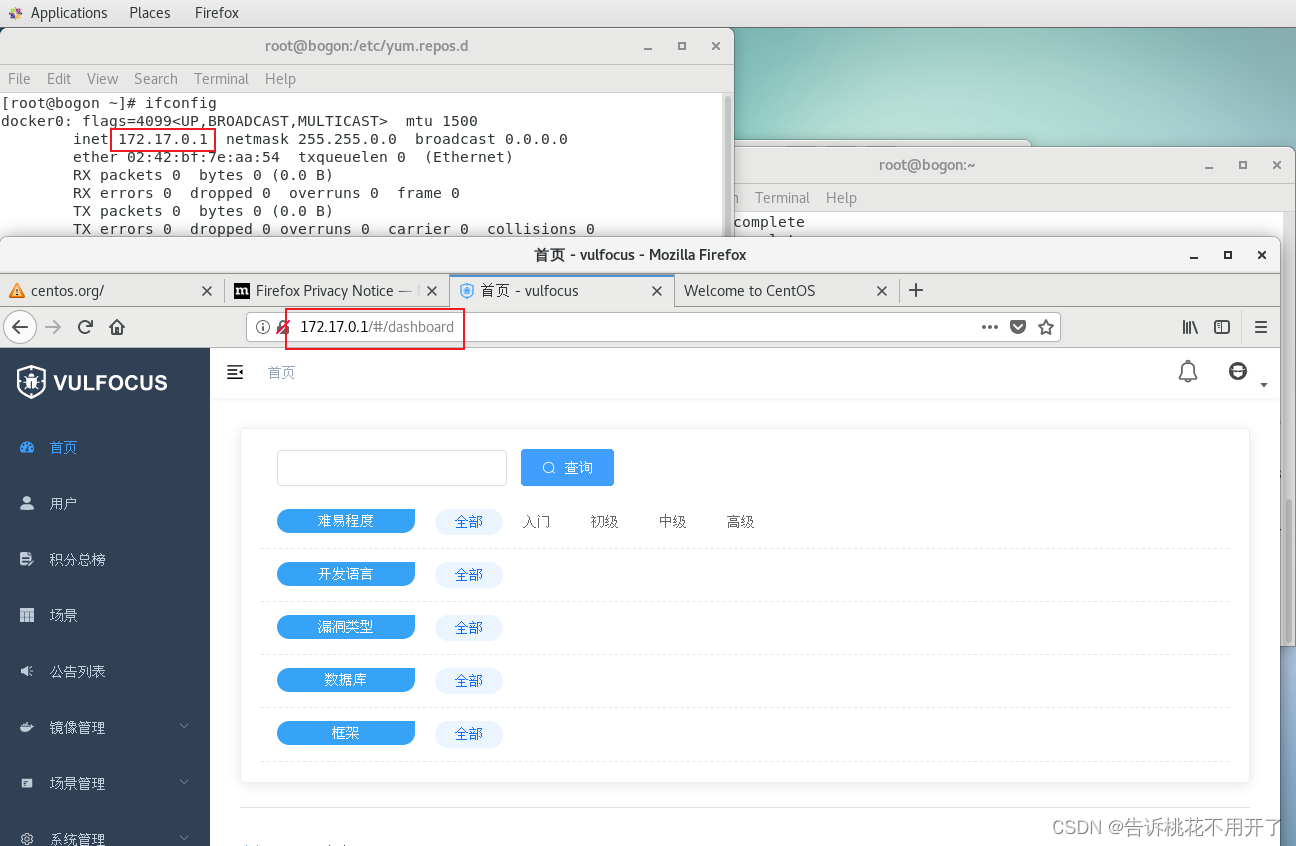Open the terminal Search menu

click(156, 78)
